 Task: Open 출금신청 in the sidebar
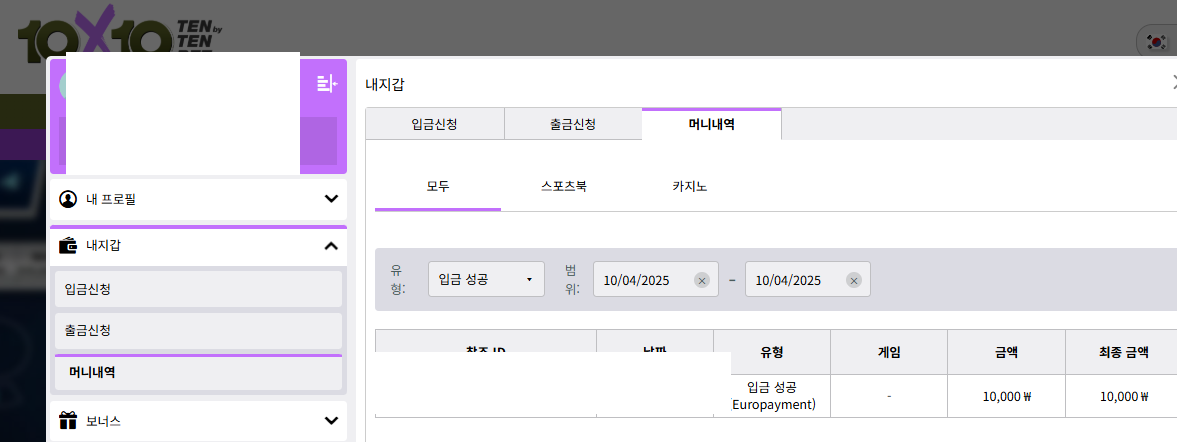[x=198, y=331]
